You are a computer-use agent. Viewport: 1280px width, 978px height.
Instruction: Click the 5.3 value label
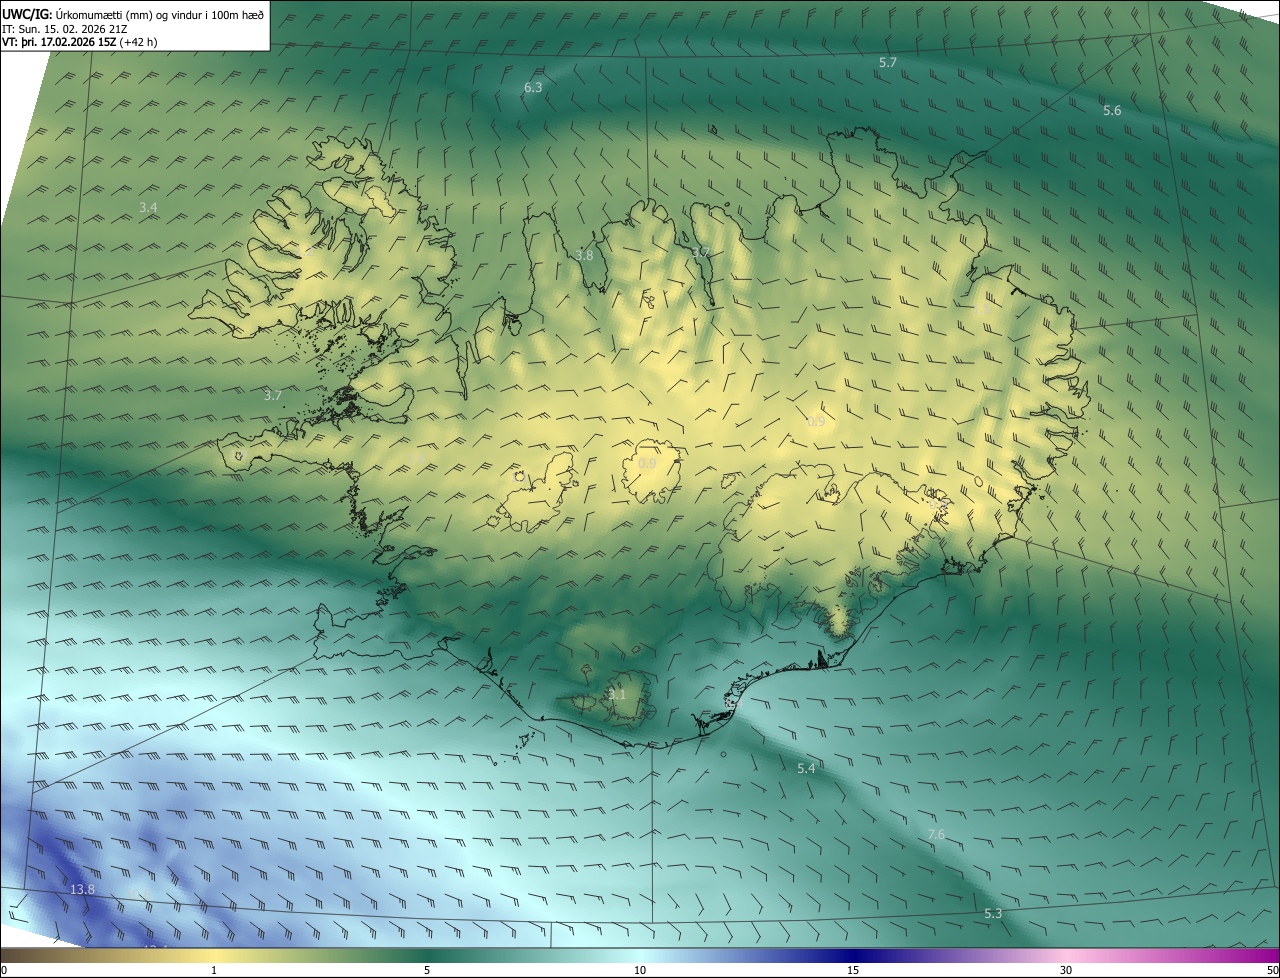coord(993,913)
